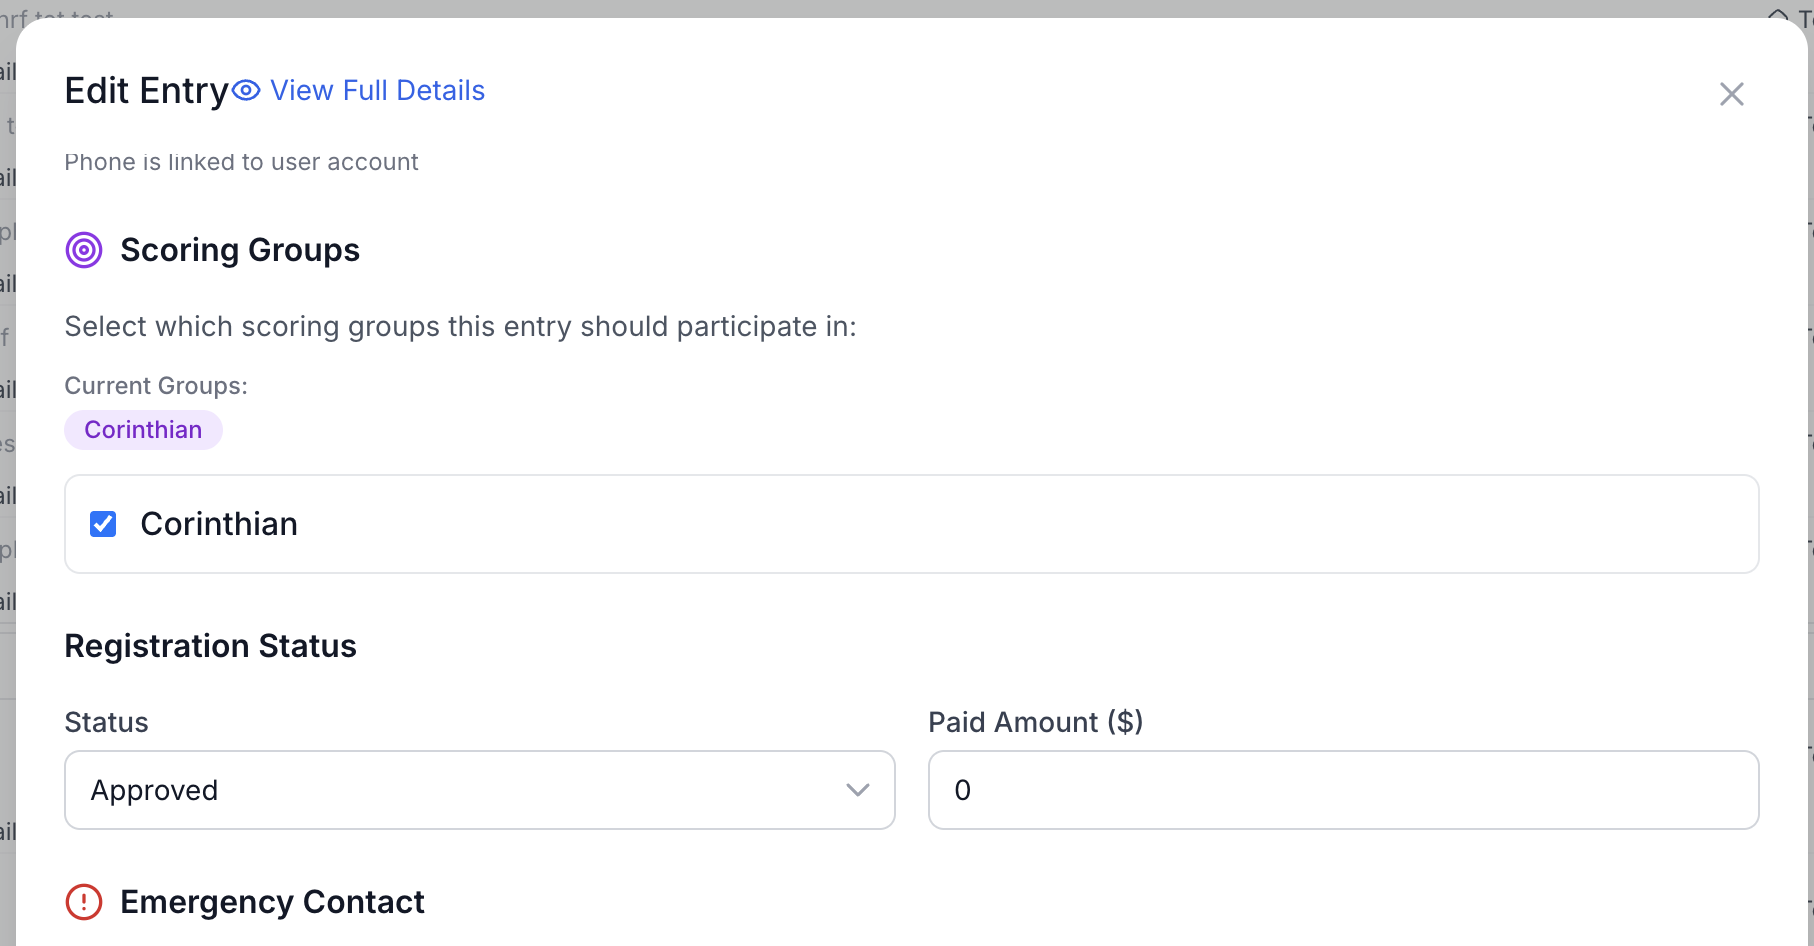Click the upward chevron above the dialog corner
The width and height of the screenshot is (1814, 946).
(1779, 15)
